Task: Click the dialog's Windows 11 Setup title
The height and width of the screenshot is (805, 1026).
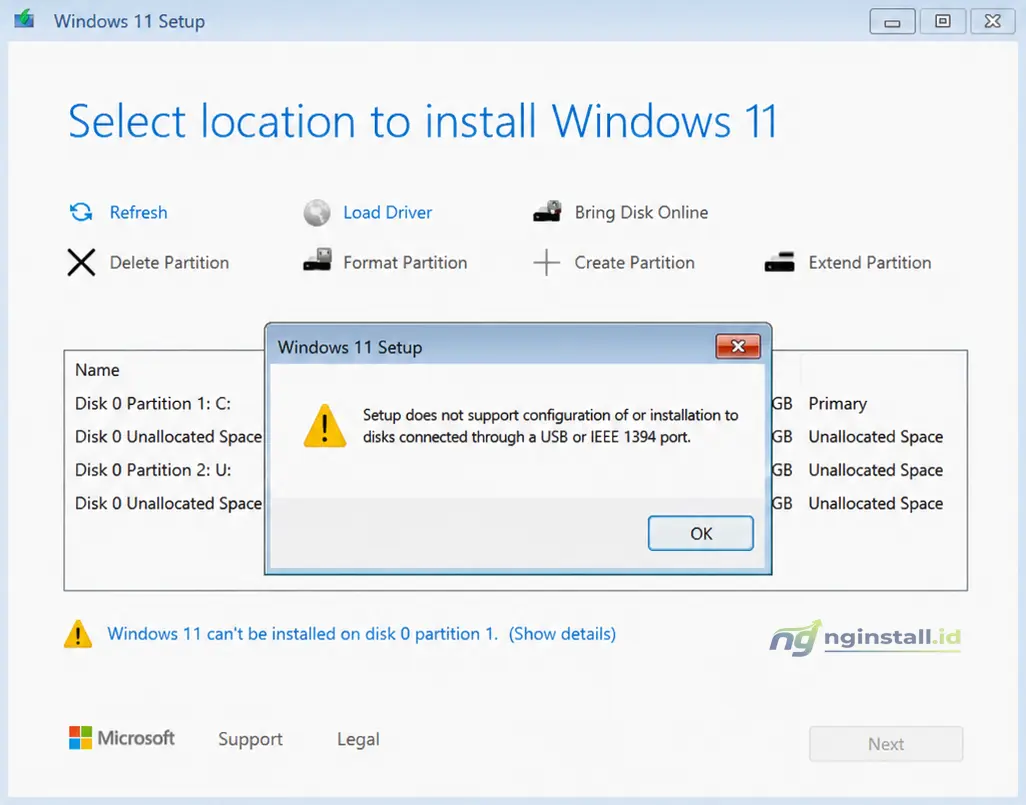Action: (349, 348)
